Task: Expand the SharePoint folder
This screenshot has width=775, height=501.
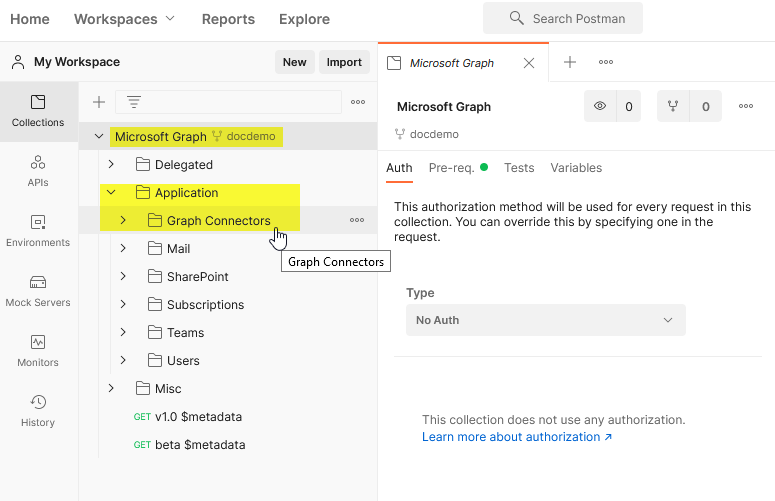Action: click(x=123, y=277)
